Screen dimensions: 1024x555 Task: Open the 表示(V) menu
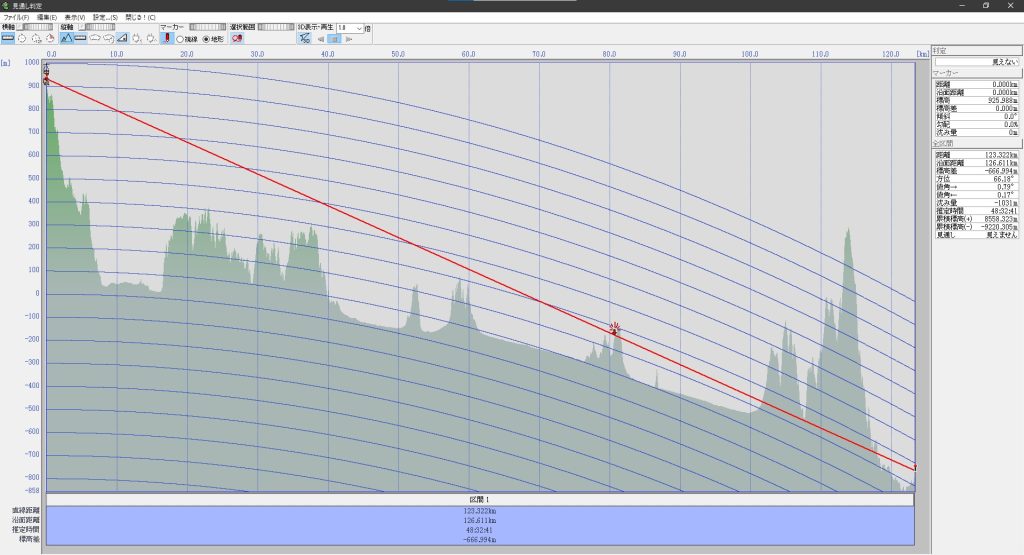[74, 18]
